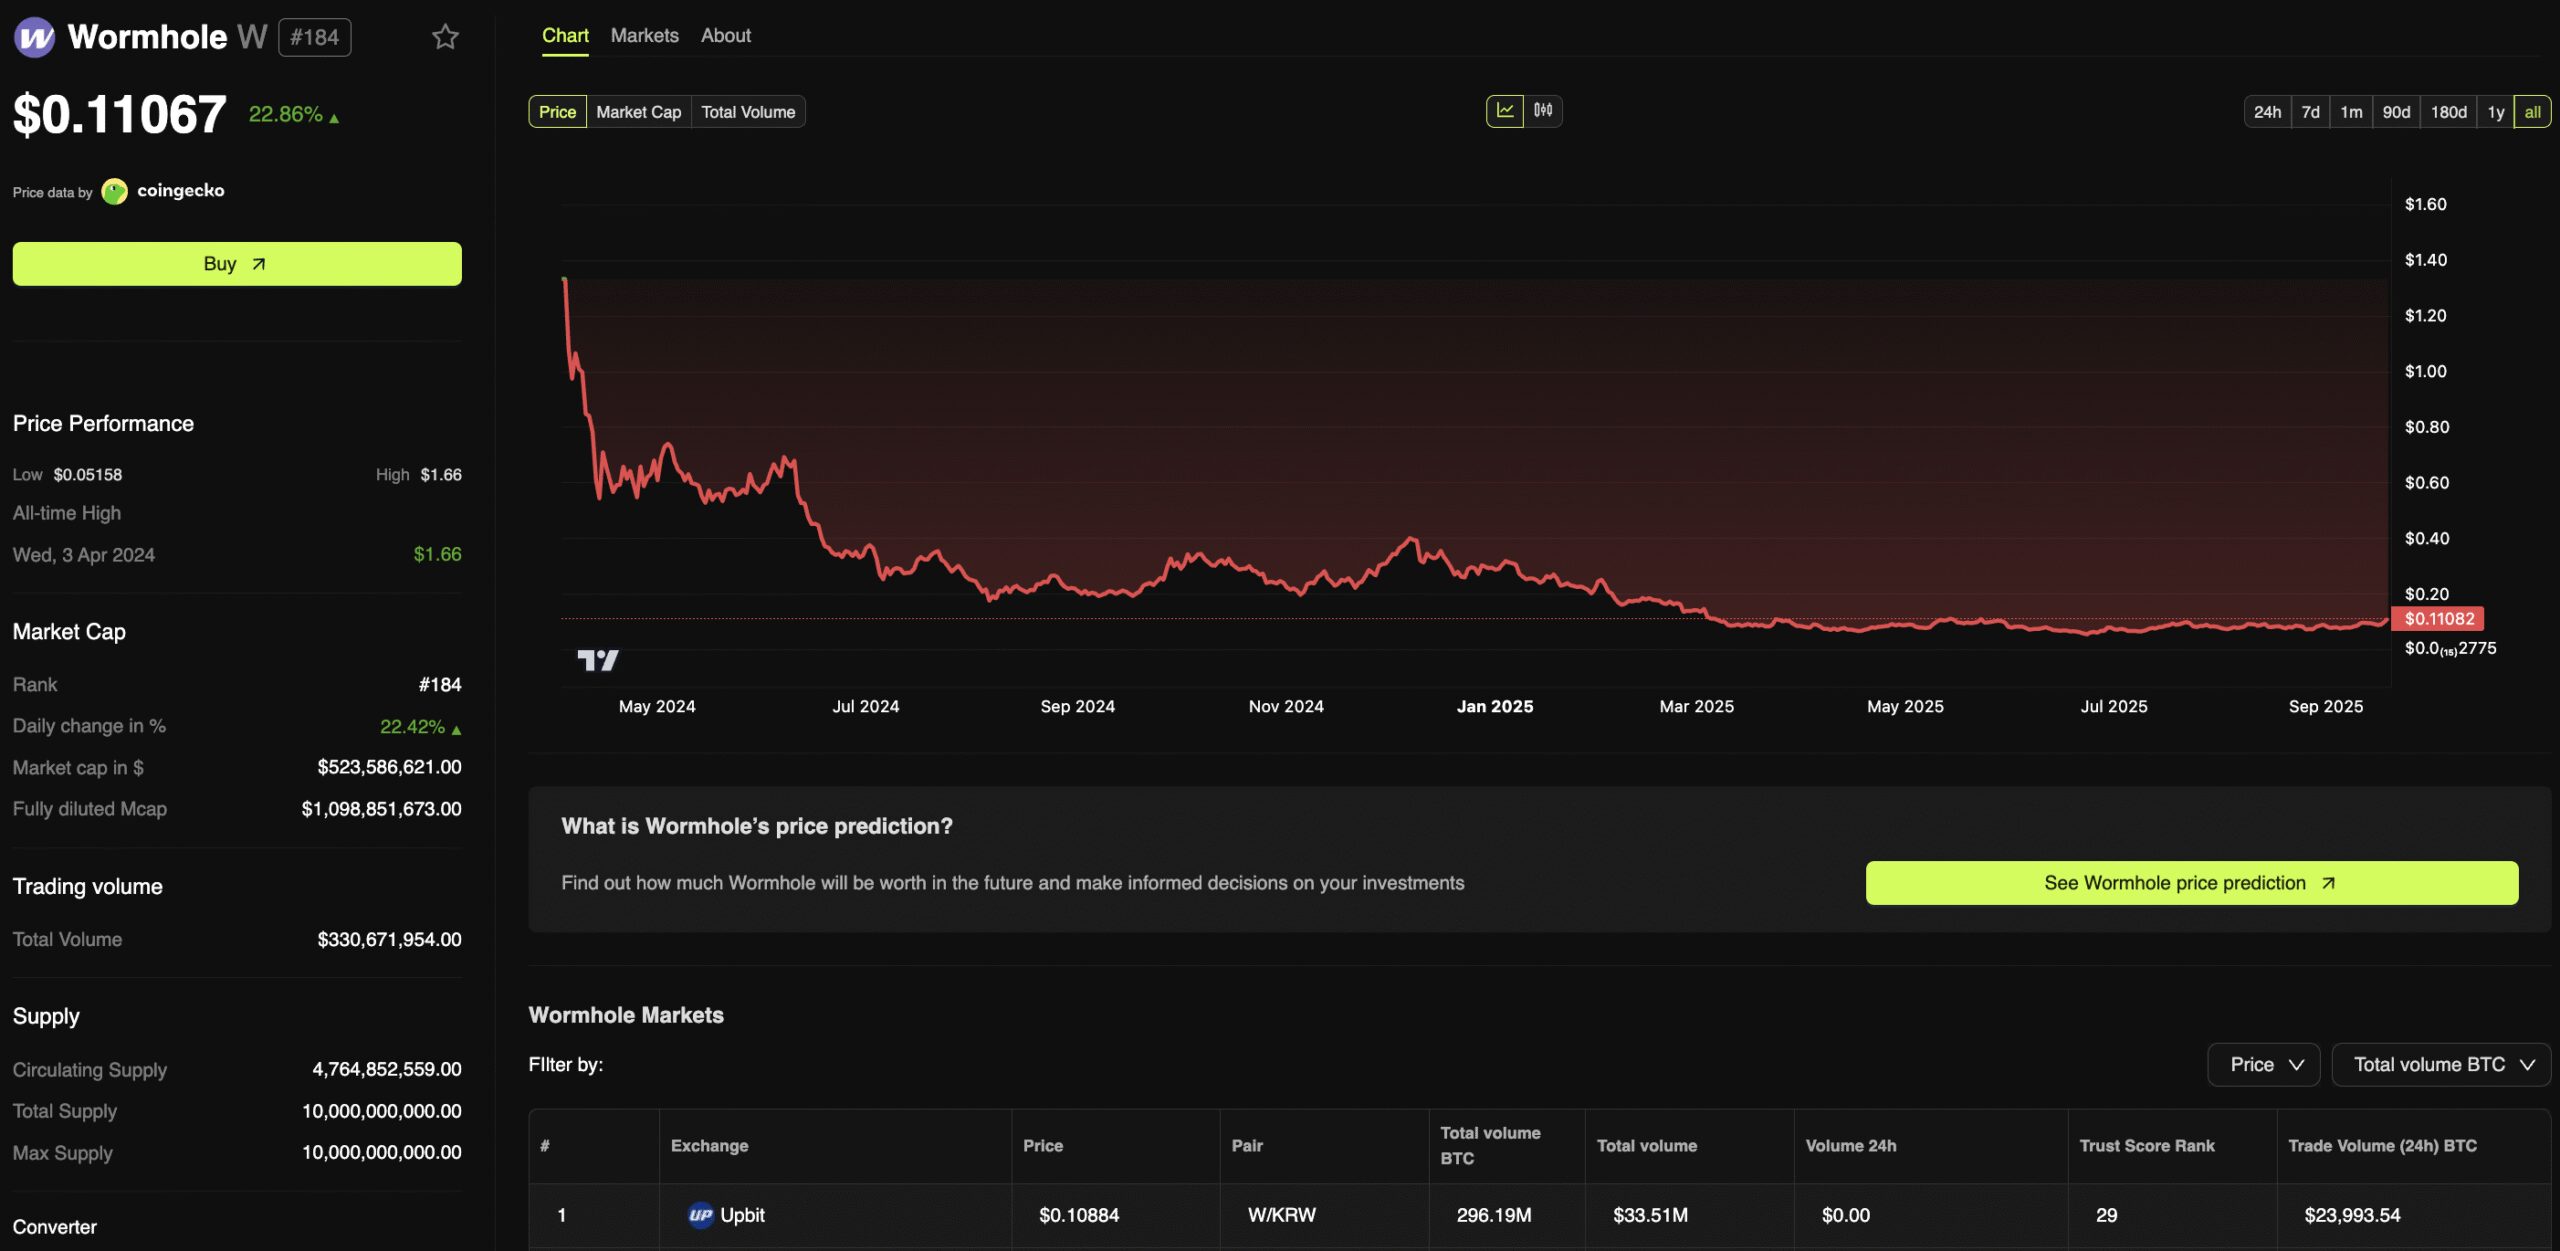Open the Price filter dropdown
This screenshot has width=2560, height=1251.
tap(2263, 1064)
